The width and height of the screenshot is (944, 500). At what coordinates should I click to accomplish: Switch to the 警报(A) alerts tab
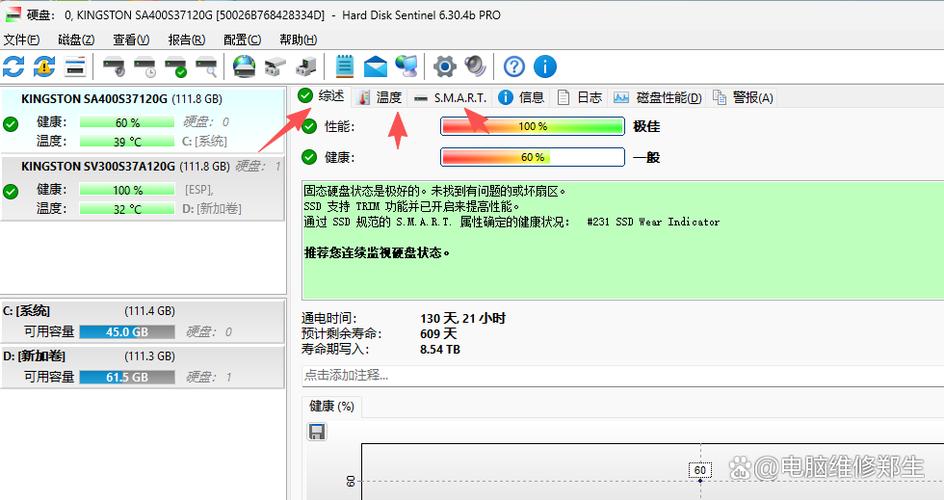pyautogui.click(x=744, y=97)
